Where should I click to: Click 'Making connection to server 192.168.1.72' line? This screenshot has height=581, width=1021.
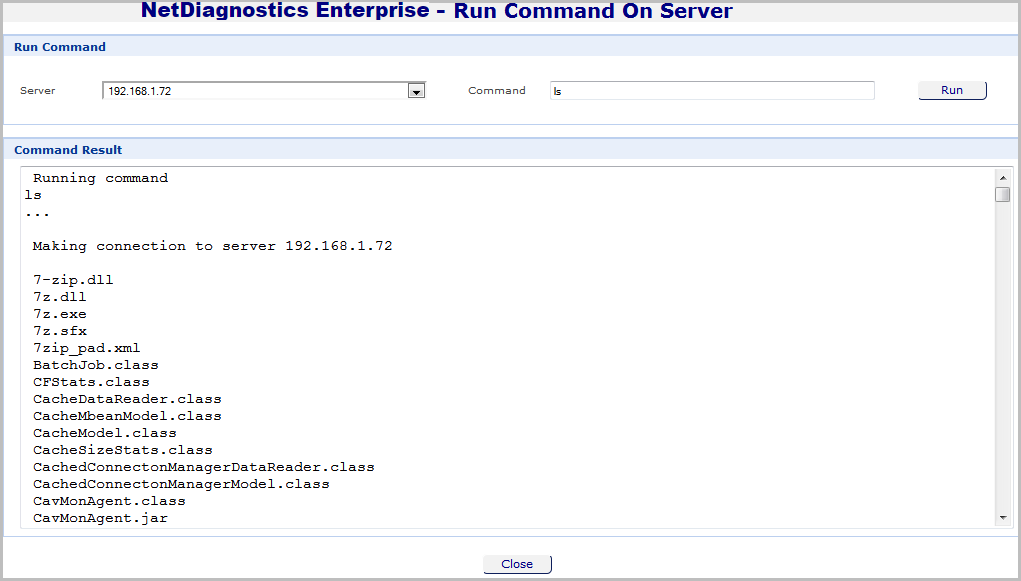click(212, 246)
